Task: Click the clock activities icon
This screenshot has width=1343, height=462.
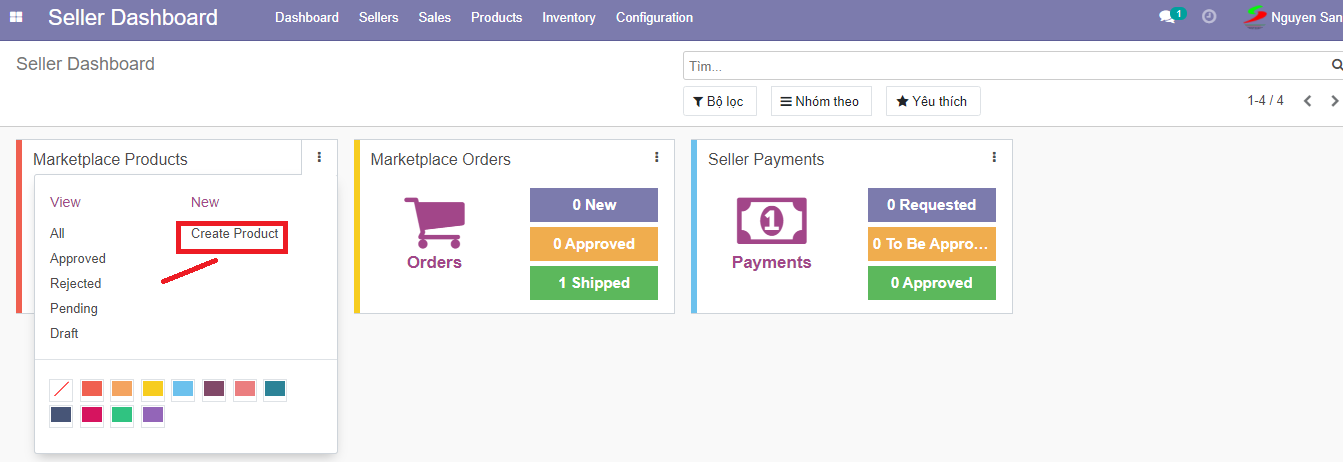Action: click(x=1209, y=17)
